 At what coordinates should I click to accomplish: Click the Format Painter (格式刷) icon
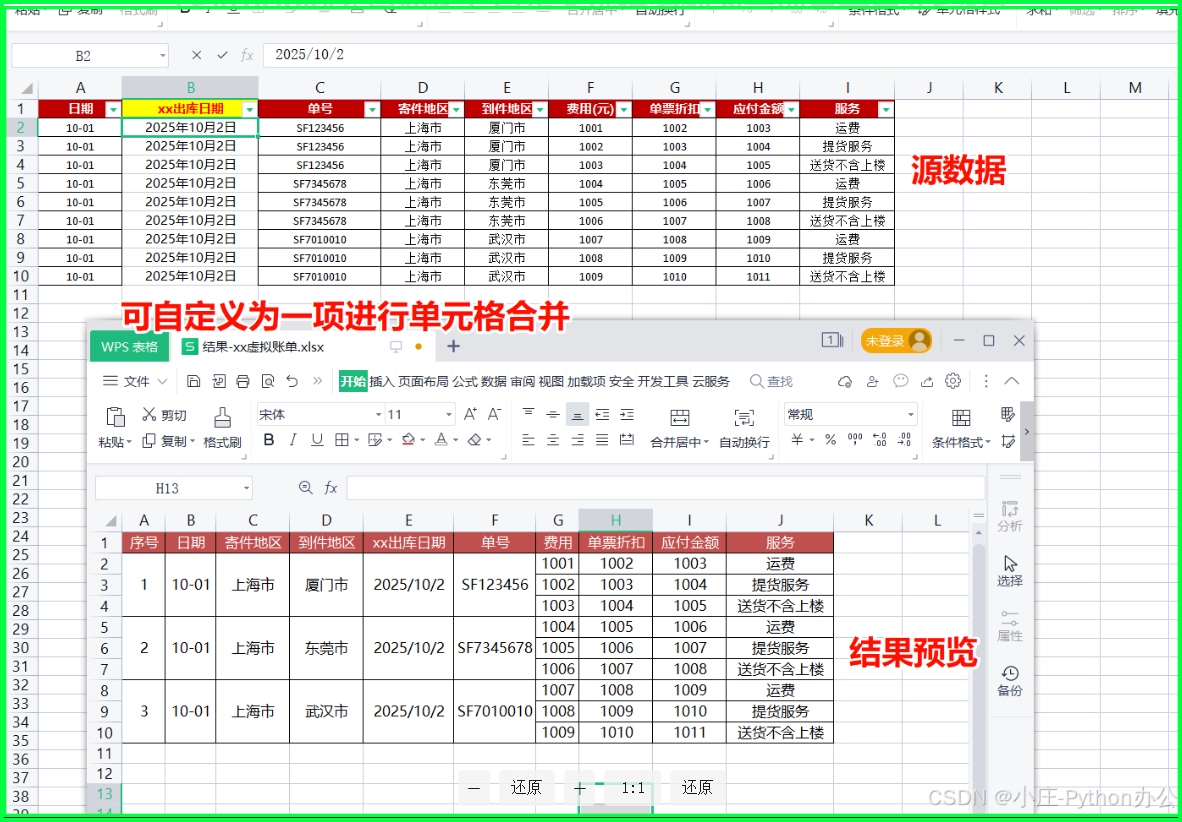coord(222,417)
